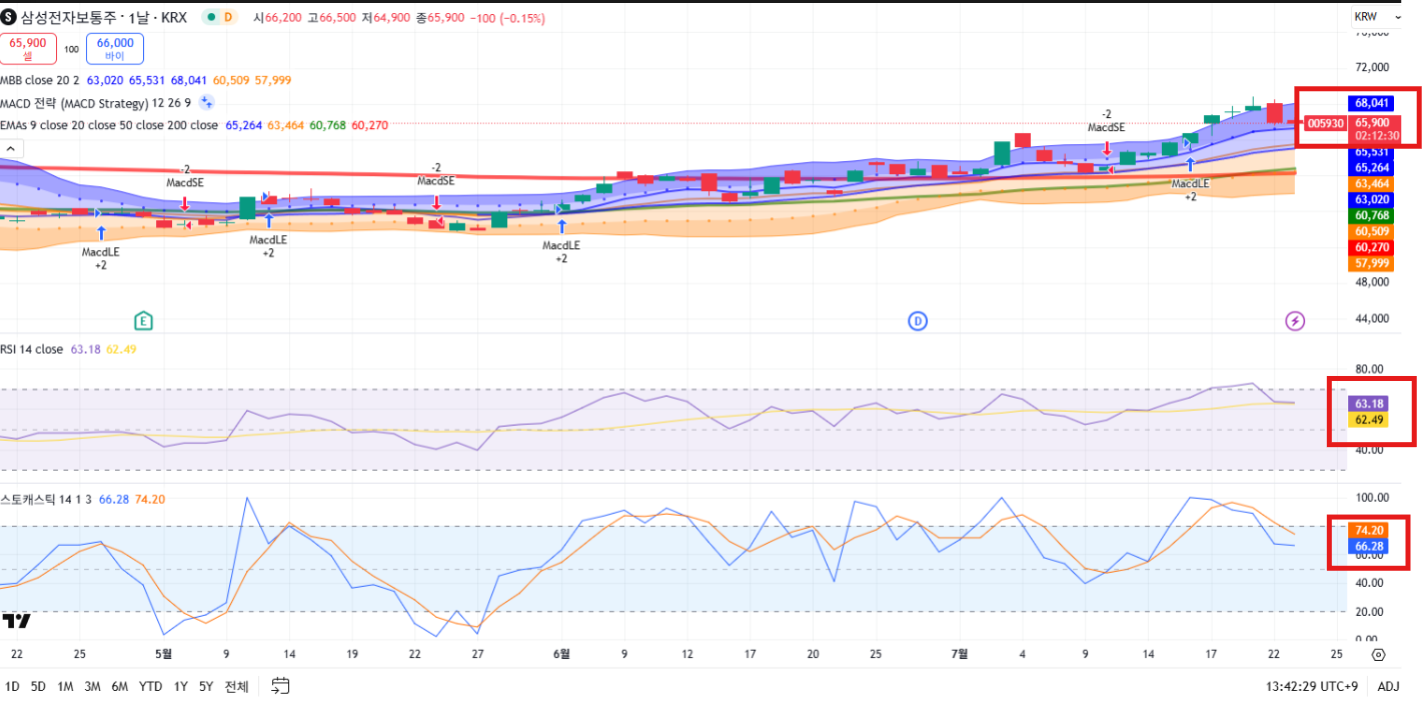
Task: Click the TradingView logo icon
Action: (16, 621)
